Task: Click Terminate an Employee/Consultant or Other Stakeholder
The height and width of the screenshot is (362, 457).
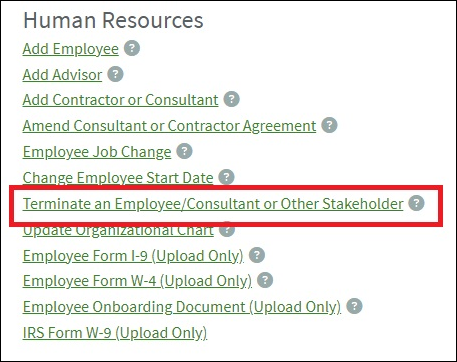Action: (x=213, y=204)
